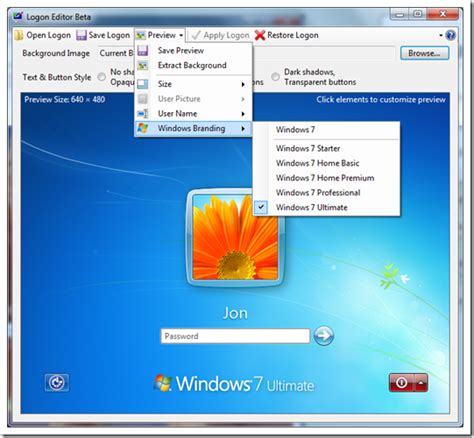Select Windows 7 Home Premium branding
The image size is (474, 438).
coord(327,178)
